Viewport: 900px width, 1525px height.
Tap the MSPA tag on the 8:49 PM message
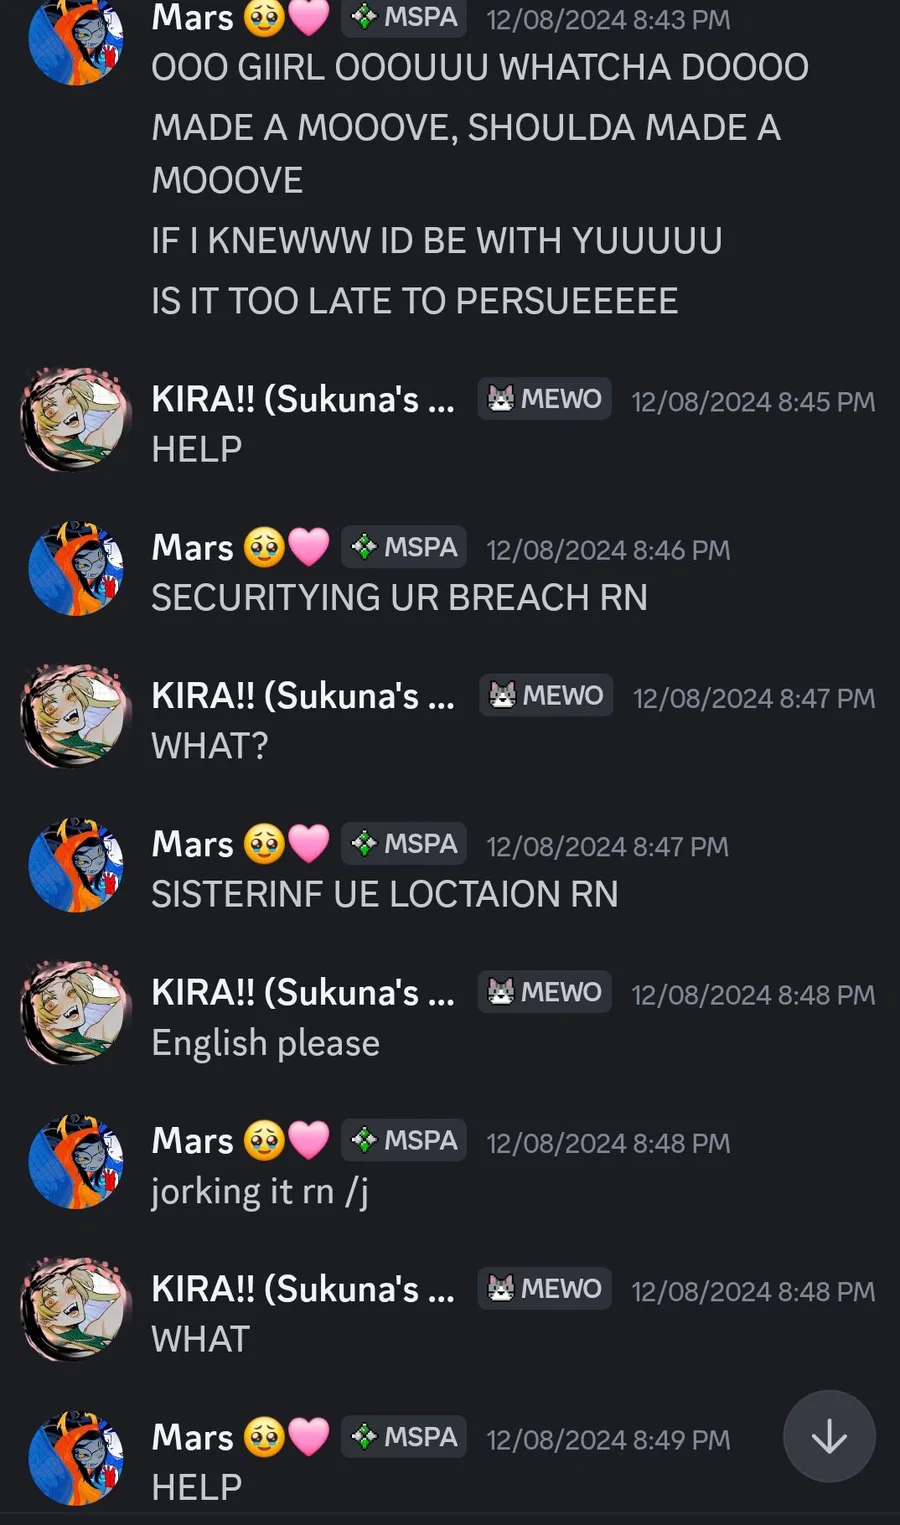pos(404,1437)
